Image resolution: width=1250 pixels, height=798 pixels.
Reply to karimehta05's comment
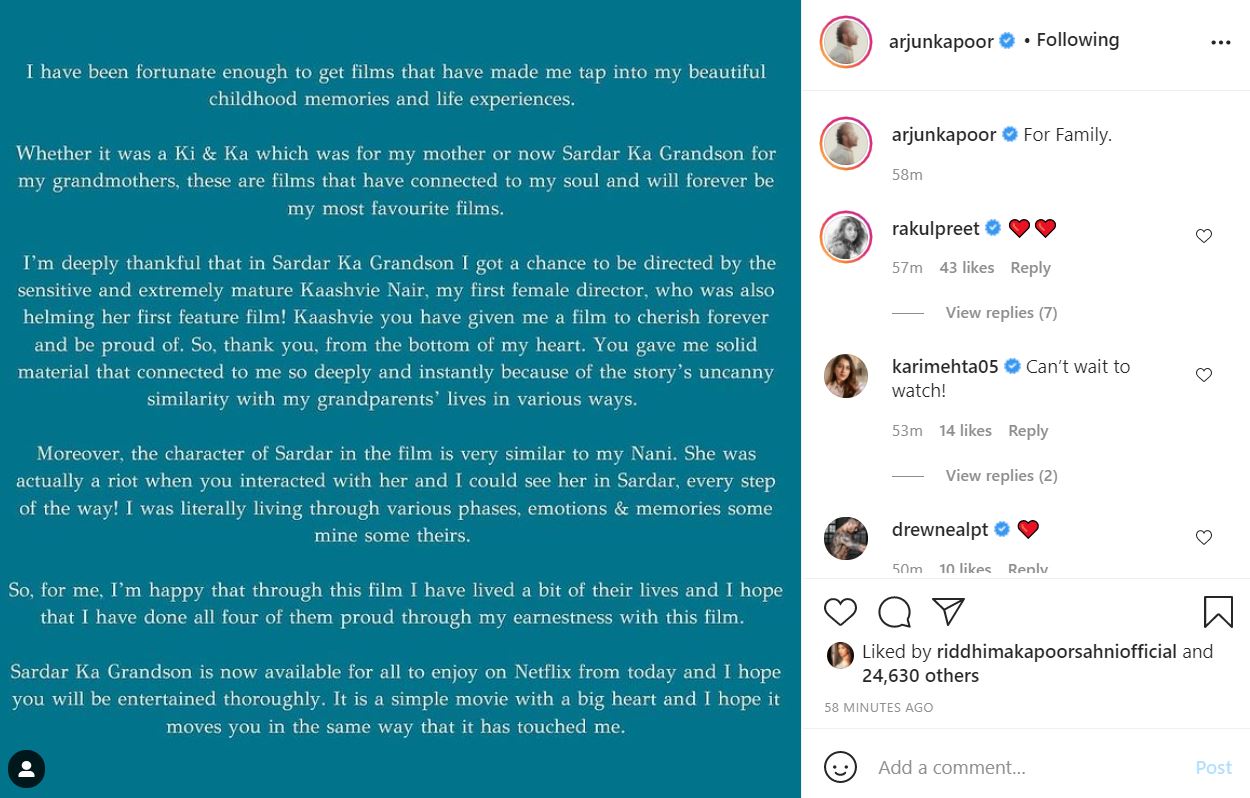click(x=1028, y=430)
